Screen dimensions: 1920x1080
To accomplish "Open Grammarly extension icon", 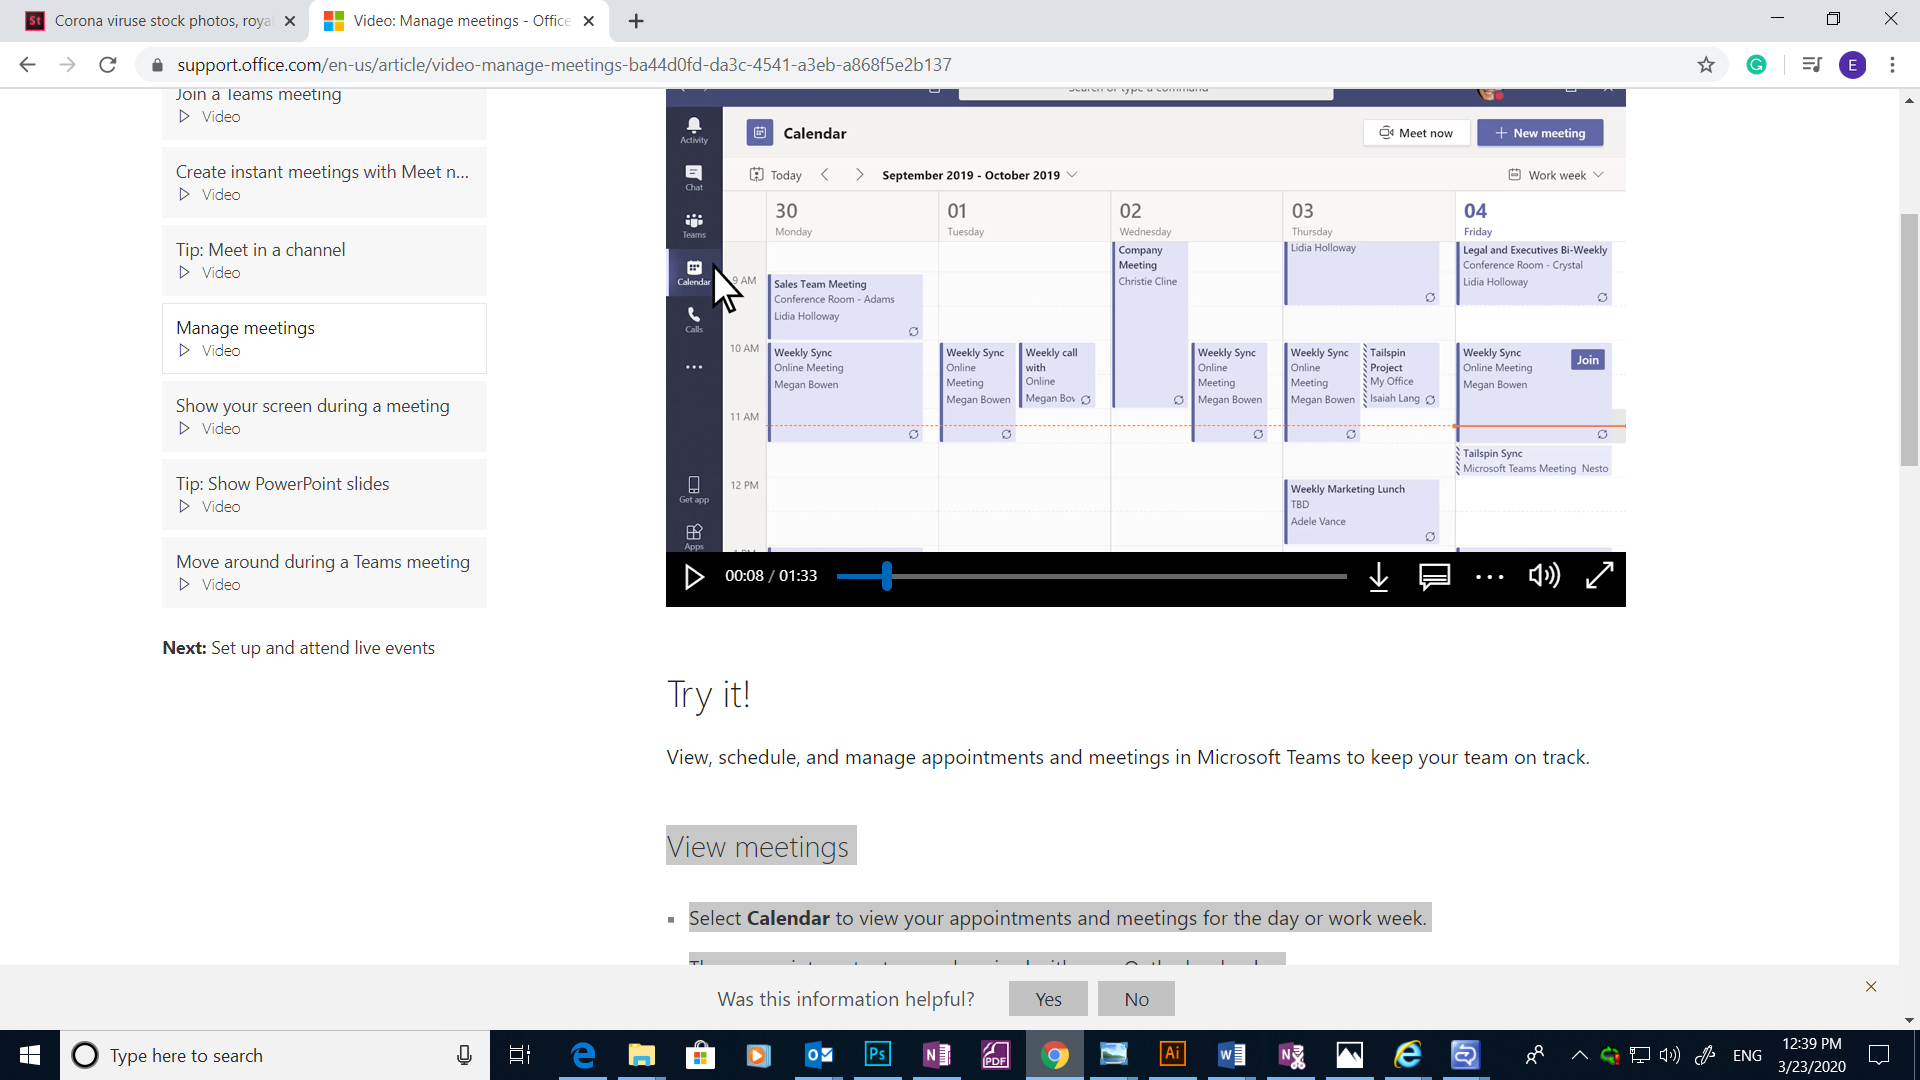I will [1756, 65].
